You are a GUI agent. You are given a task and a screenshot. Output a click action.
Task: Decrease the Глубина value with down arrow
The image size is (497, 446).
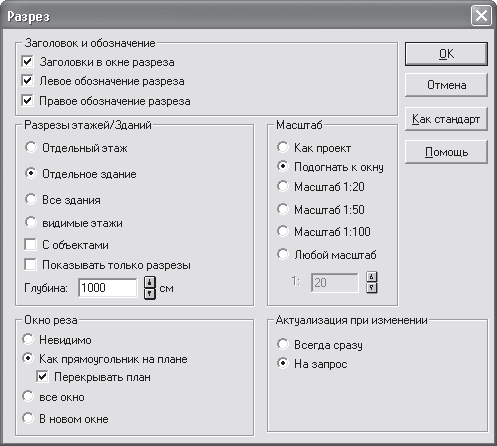click(x=150, y=294)
